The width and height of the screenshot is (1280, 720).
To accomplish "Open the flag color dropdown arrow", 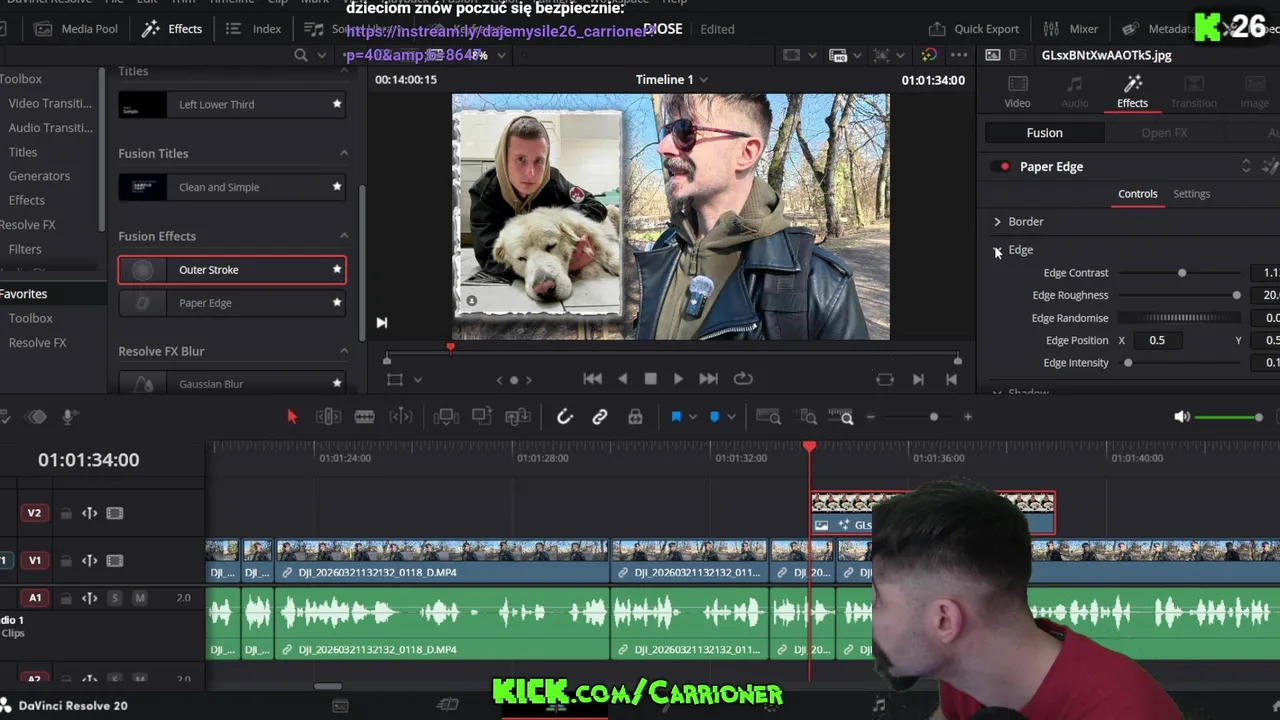I will click(693, 417).
